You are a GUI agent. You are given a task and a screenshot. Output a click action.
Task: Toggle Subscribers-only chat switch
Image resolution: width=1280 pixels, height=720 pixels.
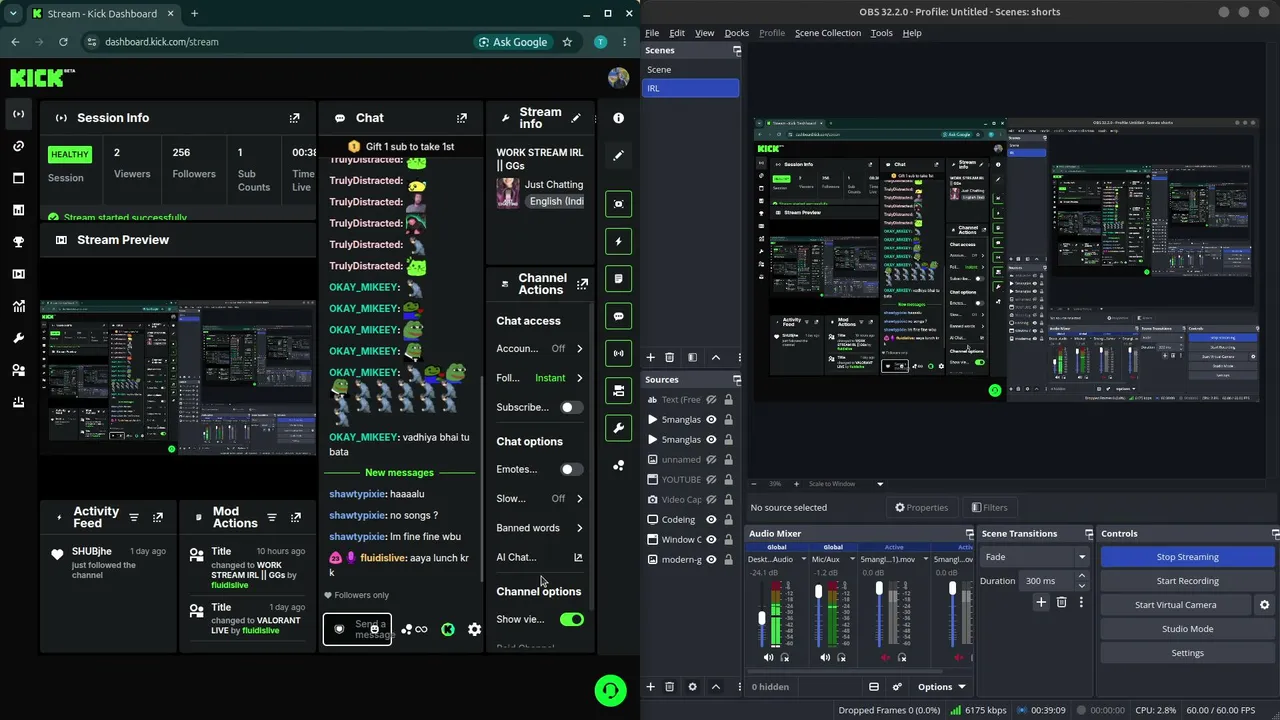[571, 407]
